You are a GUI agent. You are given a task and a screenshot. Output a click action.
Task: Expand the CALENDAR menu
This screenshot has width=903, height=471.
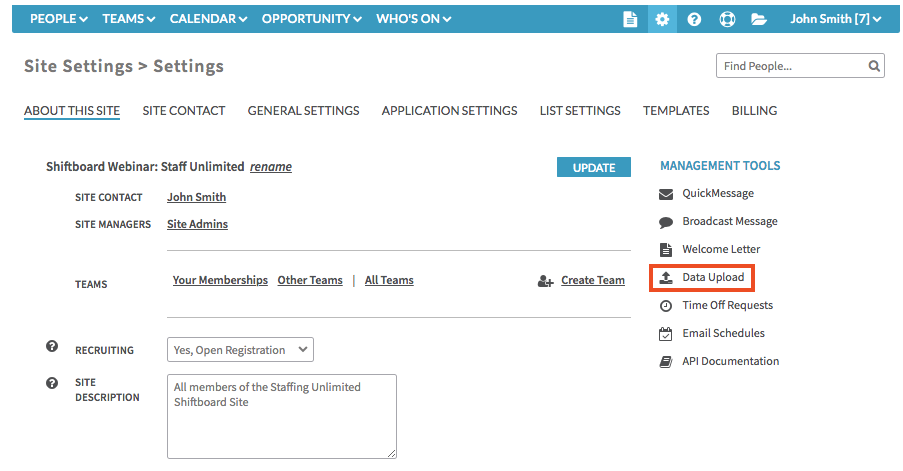[x=208, y=19]
